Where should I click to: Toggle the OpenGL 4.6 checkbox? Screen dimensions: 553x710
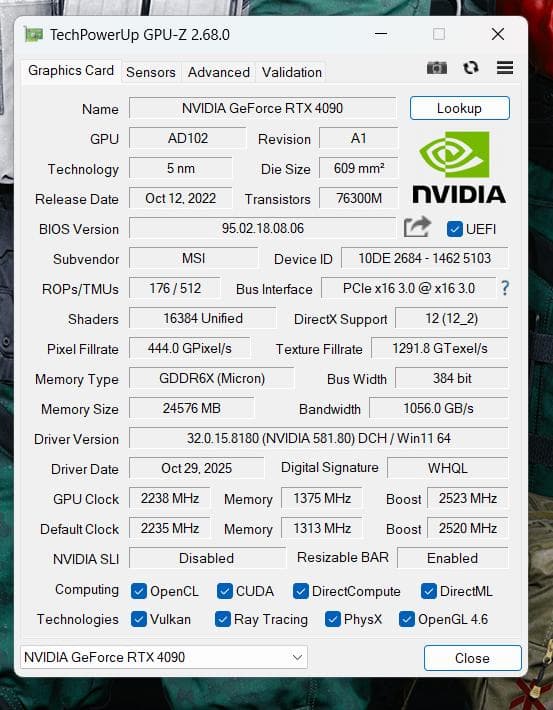[x=406, y=619]
